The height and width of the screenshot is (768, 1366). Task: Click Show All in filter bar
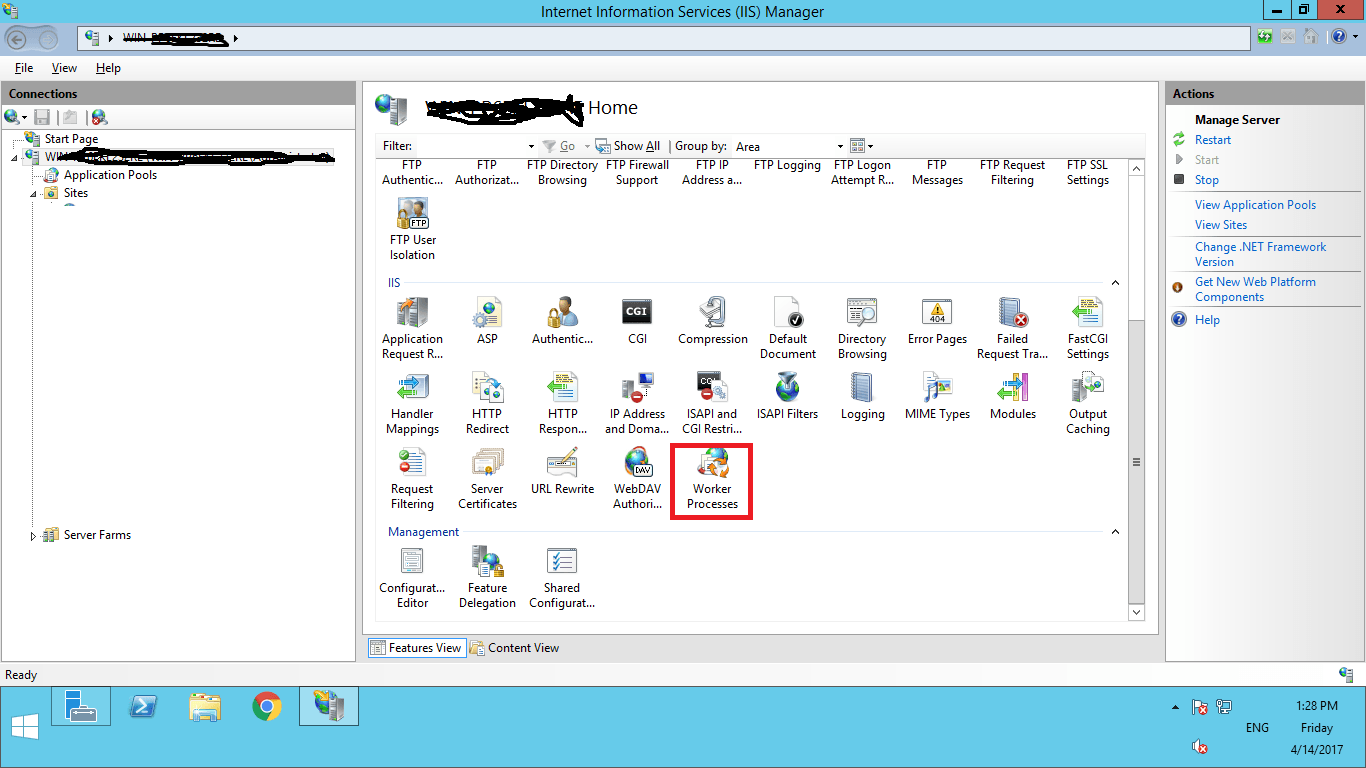point(627,146)
